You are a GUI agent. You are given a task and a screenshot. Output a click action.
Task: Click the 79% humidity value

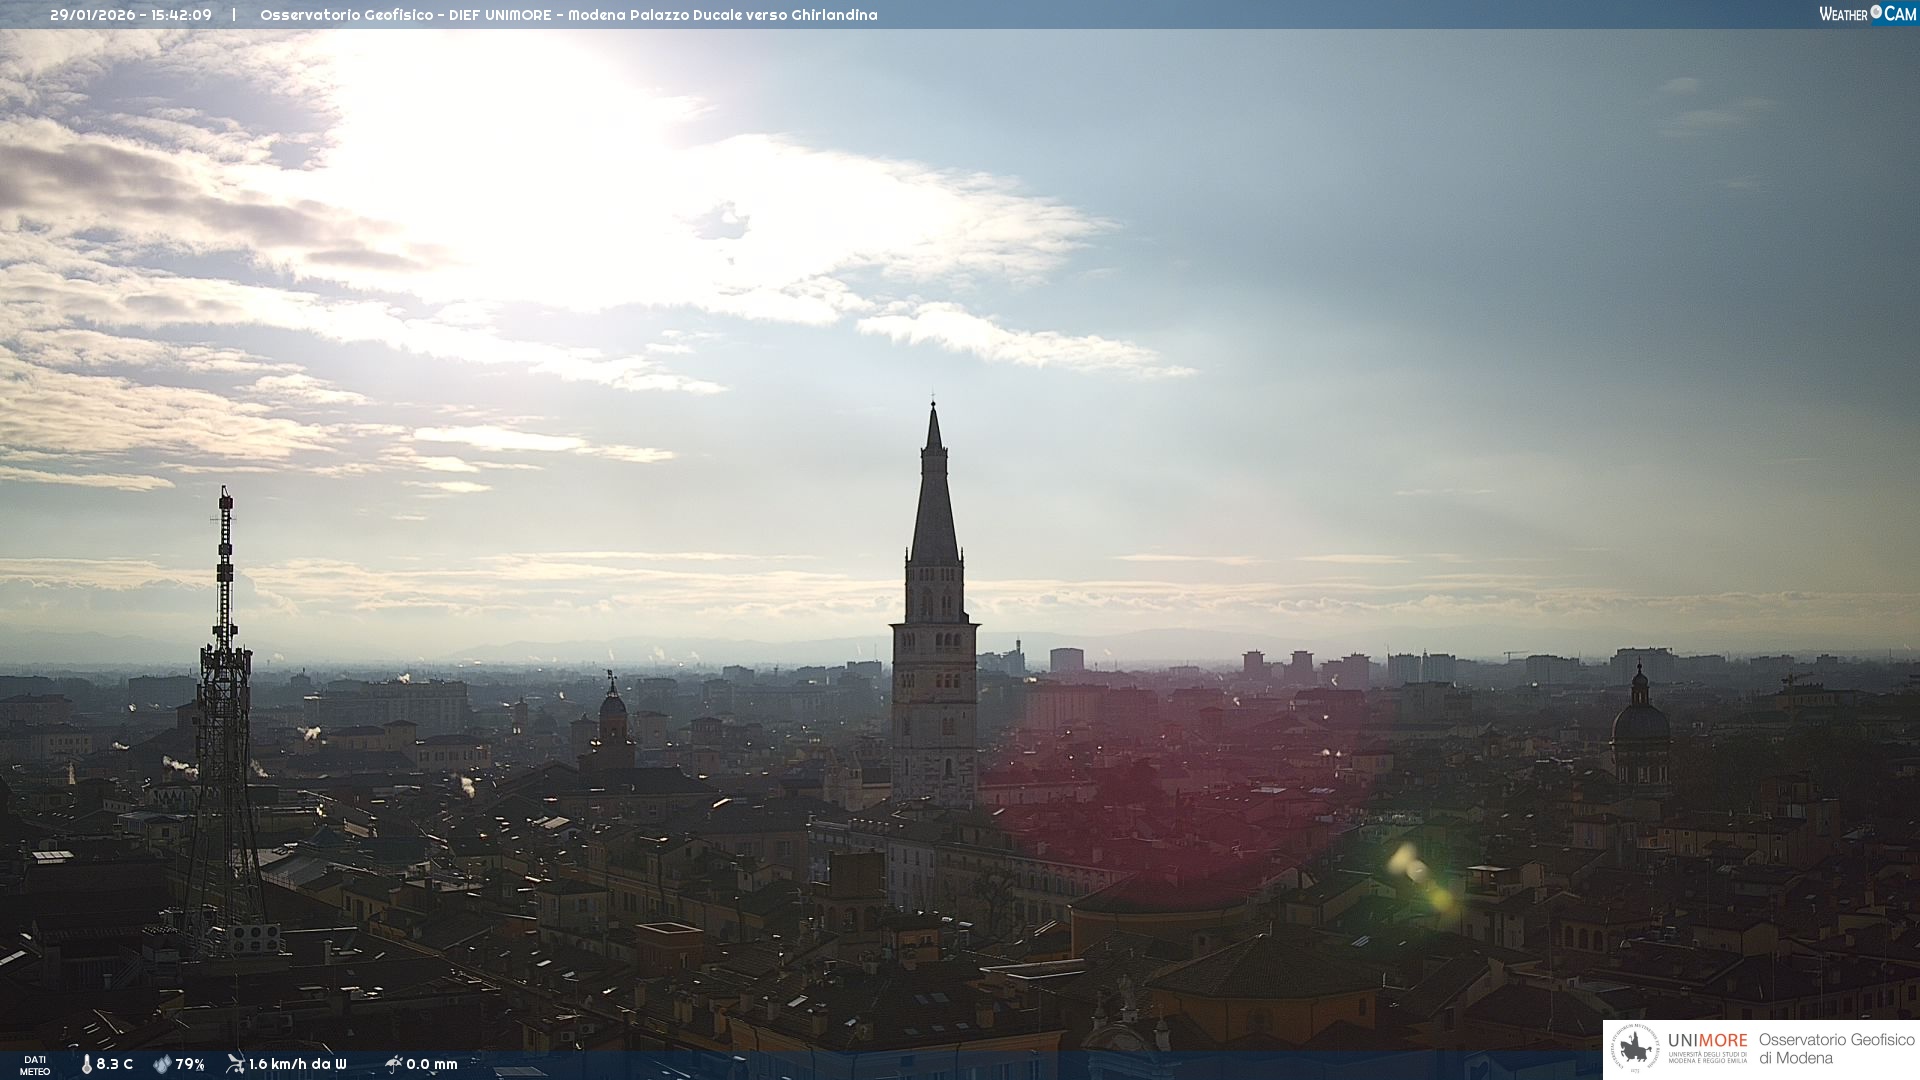point(190,1064)
